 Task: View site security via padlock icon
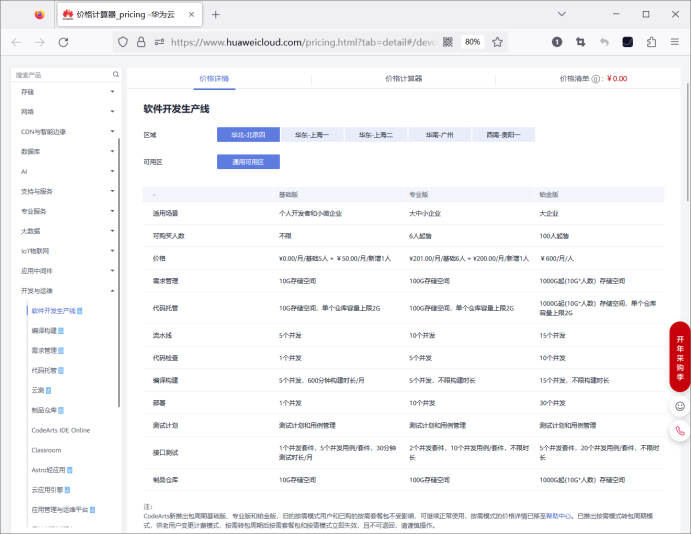141,42
